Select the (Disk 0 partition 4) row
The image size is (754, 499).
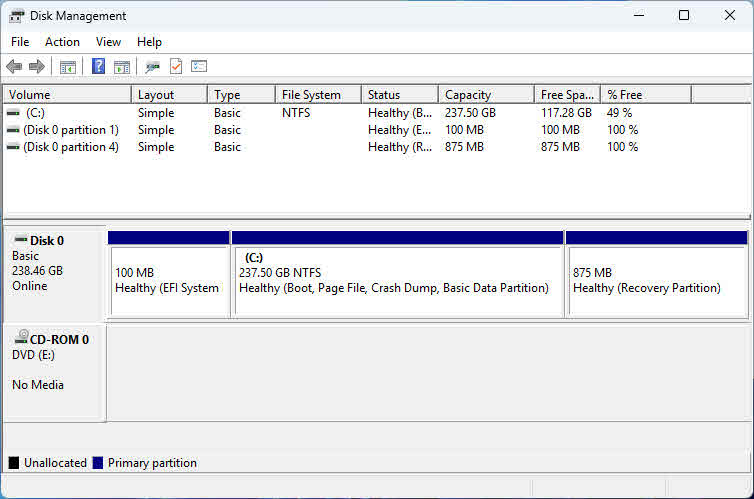pyautogui.click(x=71, y=147)
